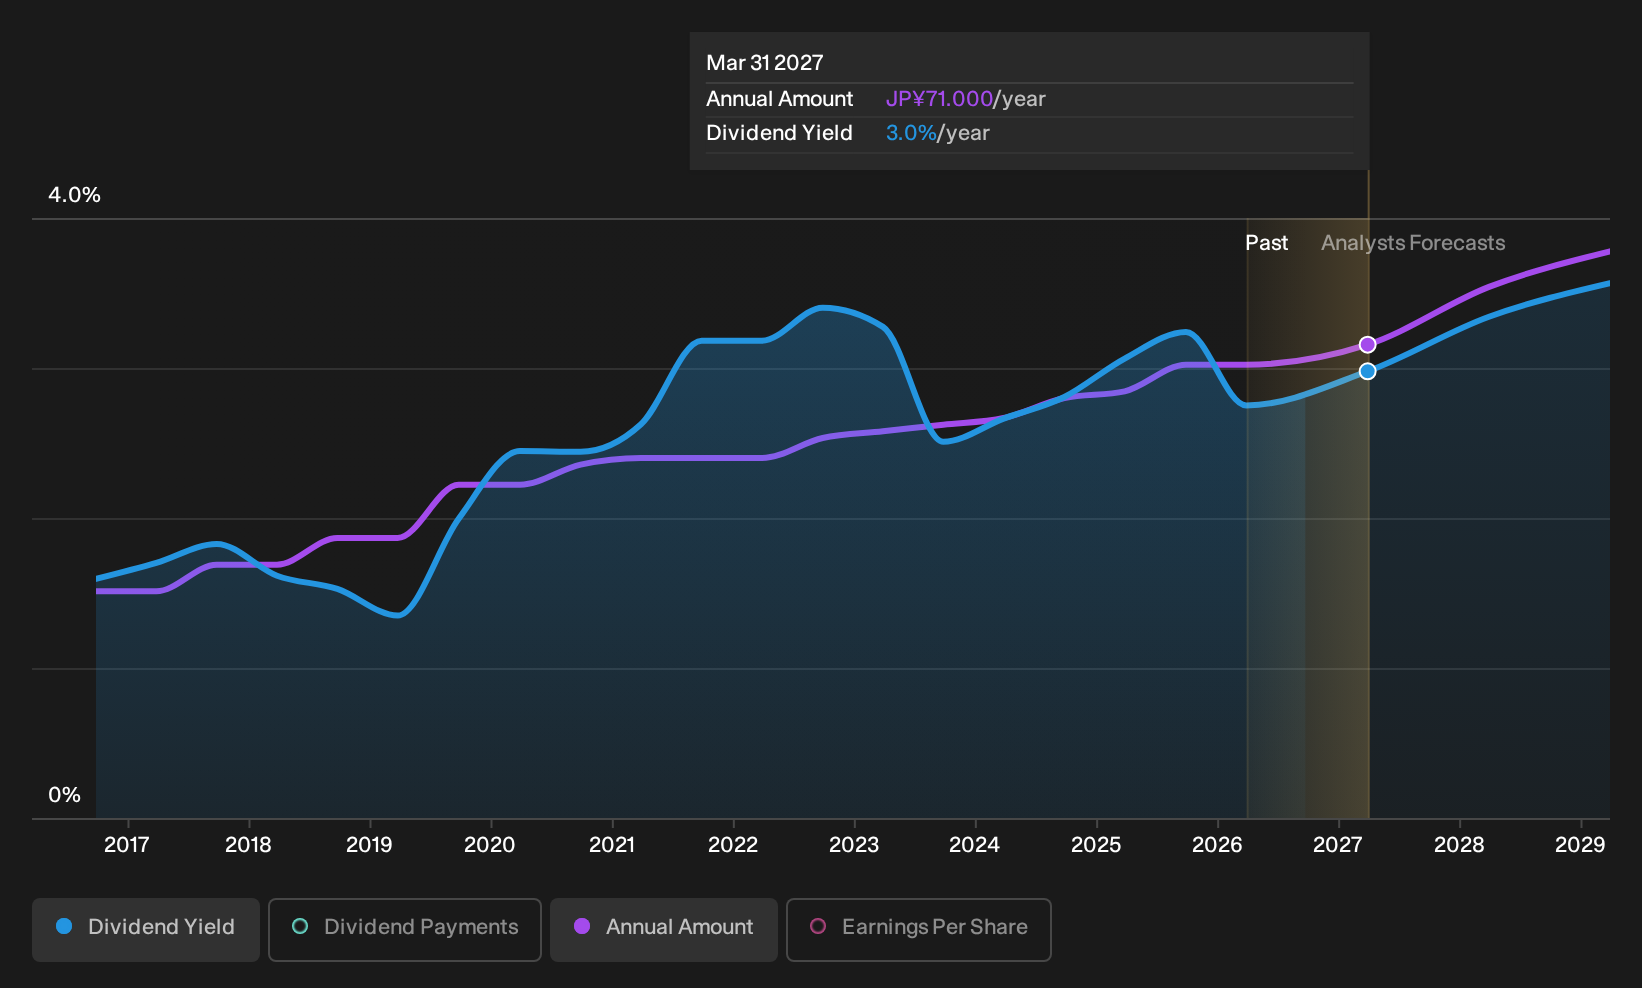Click the 2023 x-axis label
This screenshot has height=988, width=1642.
pyautogui.click(x=854, y=845)
